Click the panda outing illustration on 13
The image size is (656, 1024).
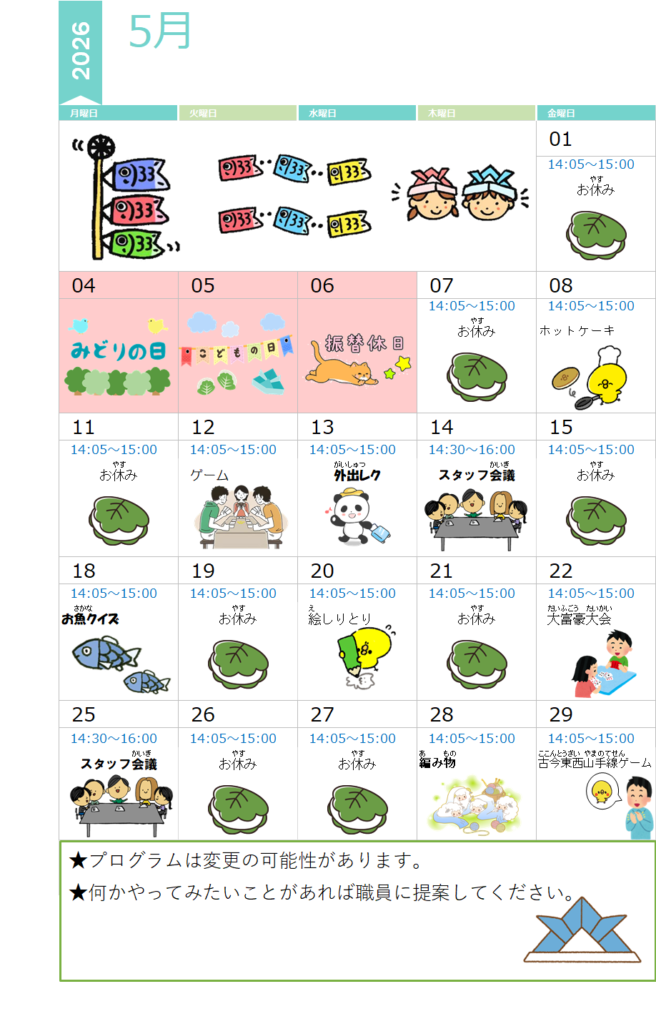(357, 515)
